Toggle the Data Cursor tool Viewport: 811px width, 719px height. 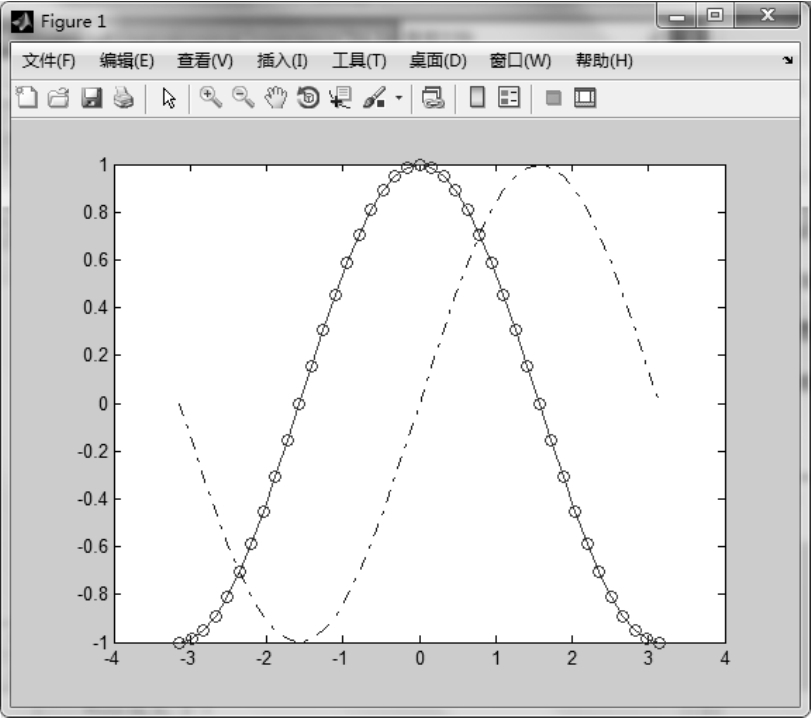(340, 97)
